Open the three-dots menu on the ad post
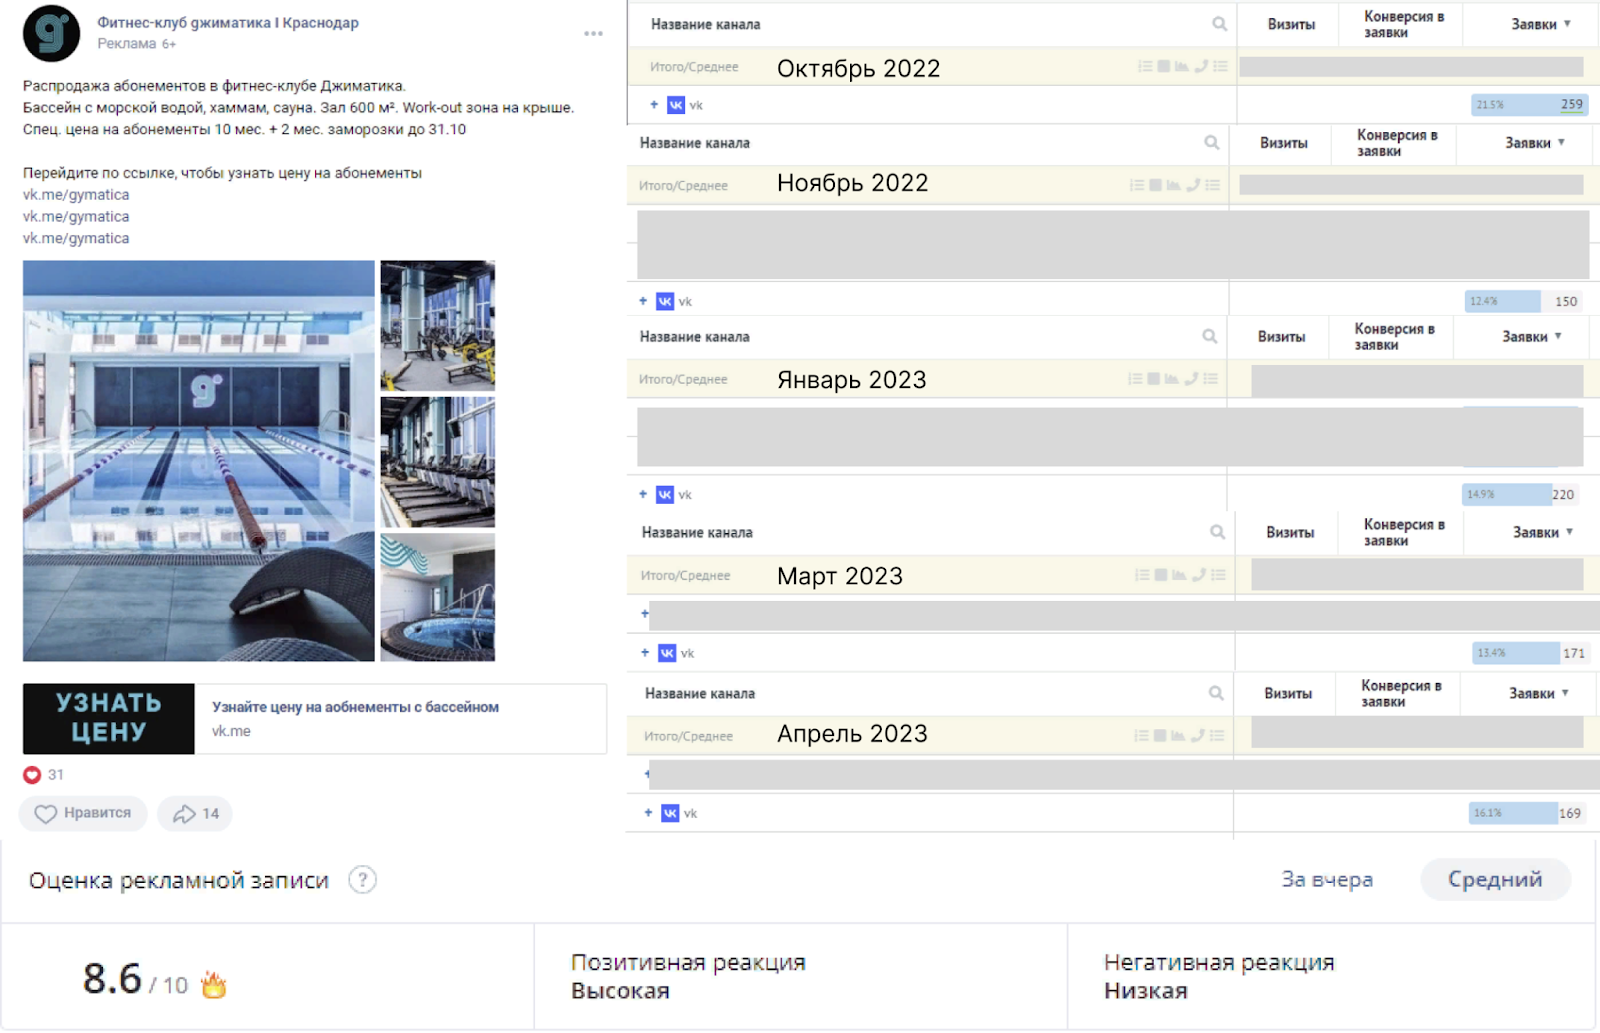The width and height of the screenshot is (1600, 1033). [593, 34]
